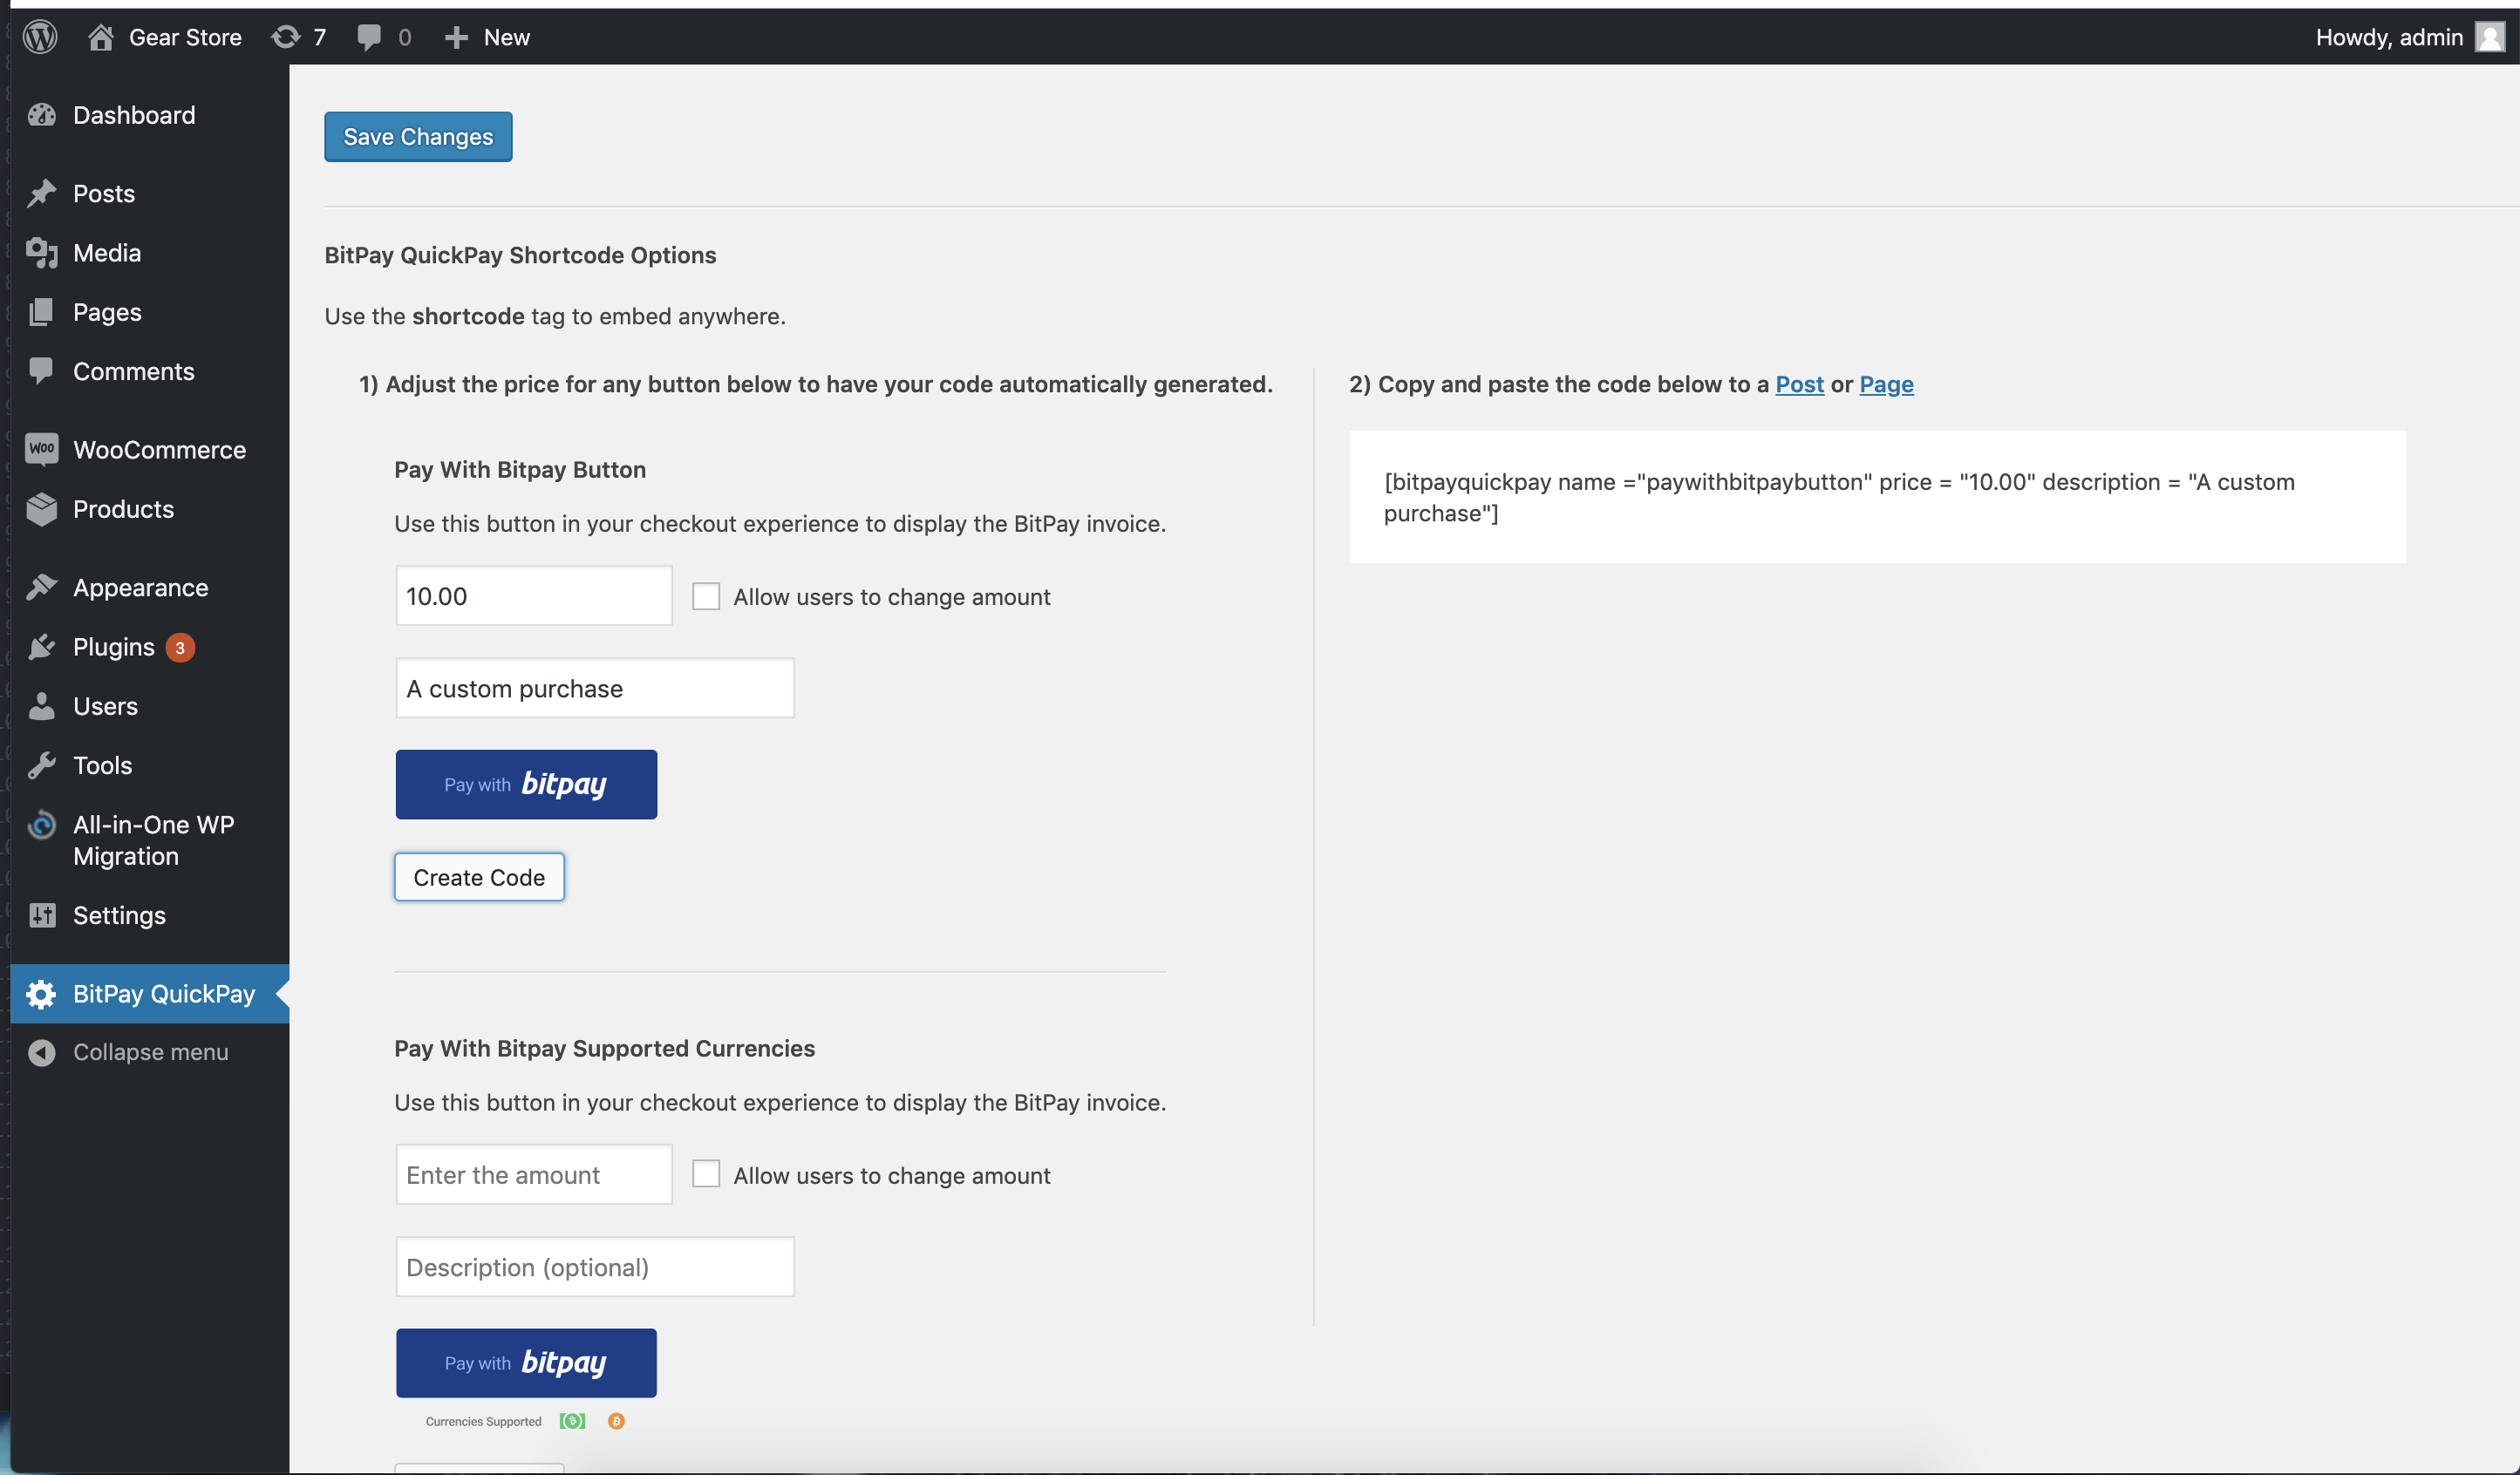Open the Appearance menu
The height and width of the screenshot is (1475, 2520).
coord(140,587)
